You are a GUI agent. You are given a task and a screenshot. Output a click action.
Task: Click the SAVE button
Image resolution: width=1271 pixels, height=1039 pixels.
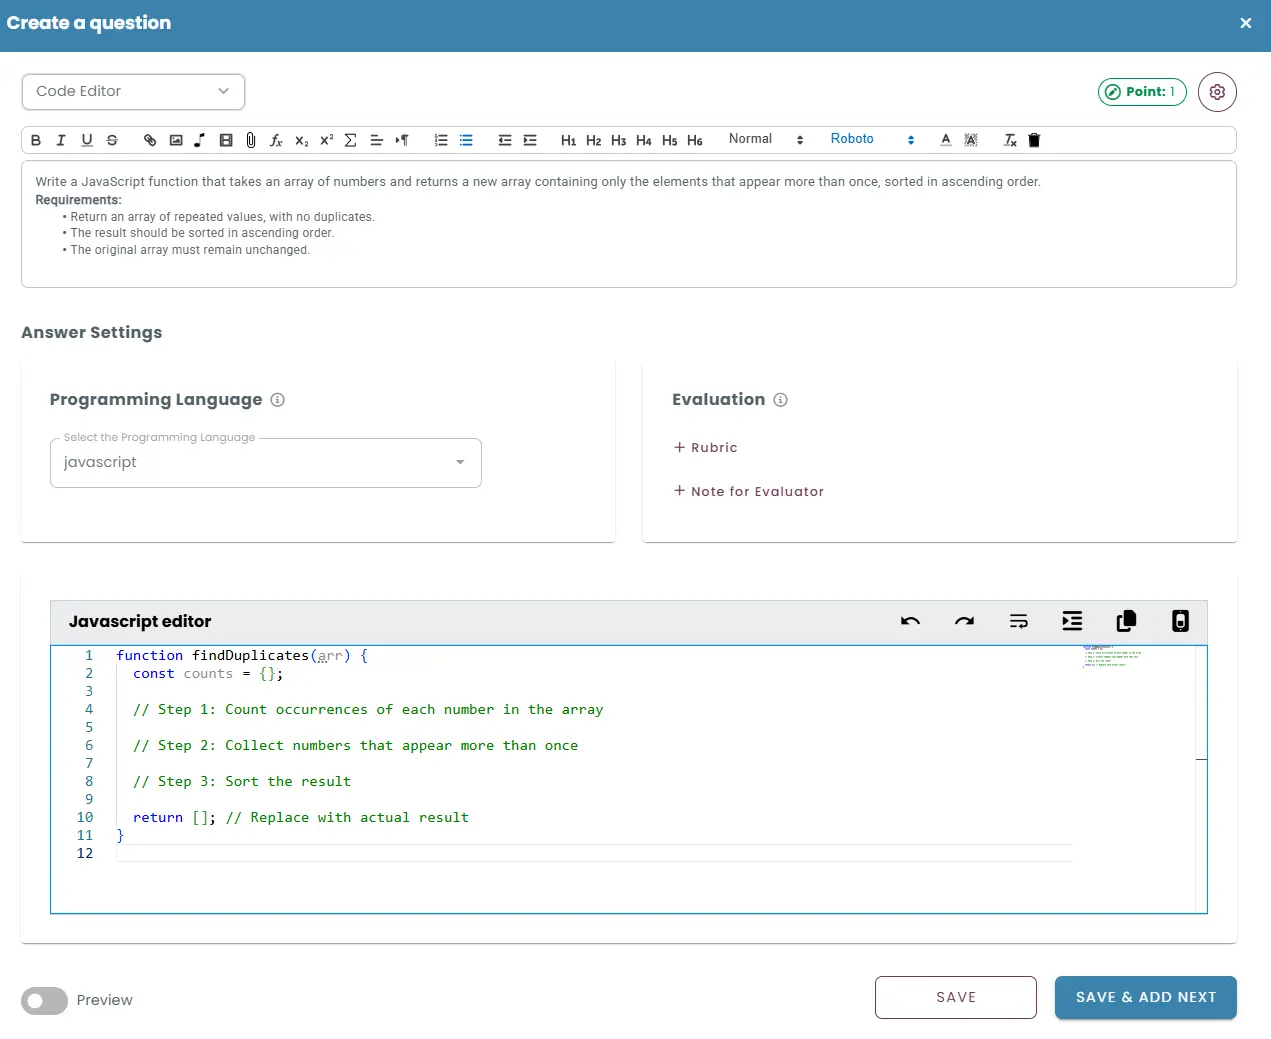[x=956, y=997]
